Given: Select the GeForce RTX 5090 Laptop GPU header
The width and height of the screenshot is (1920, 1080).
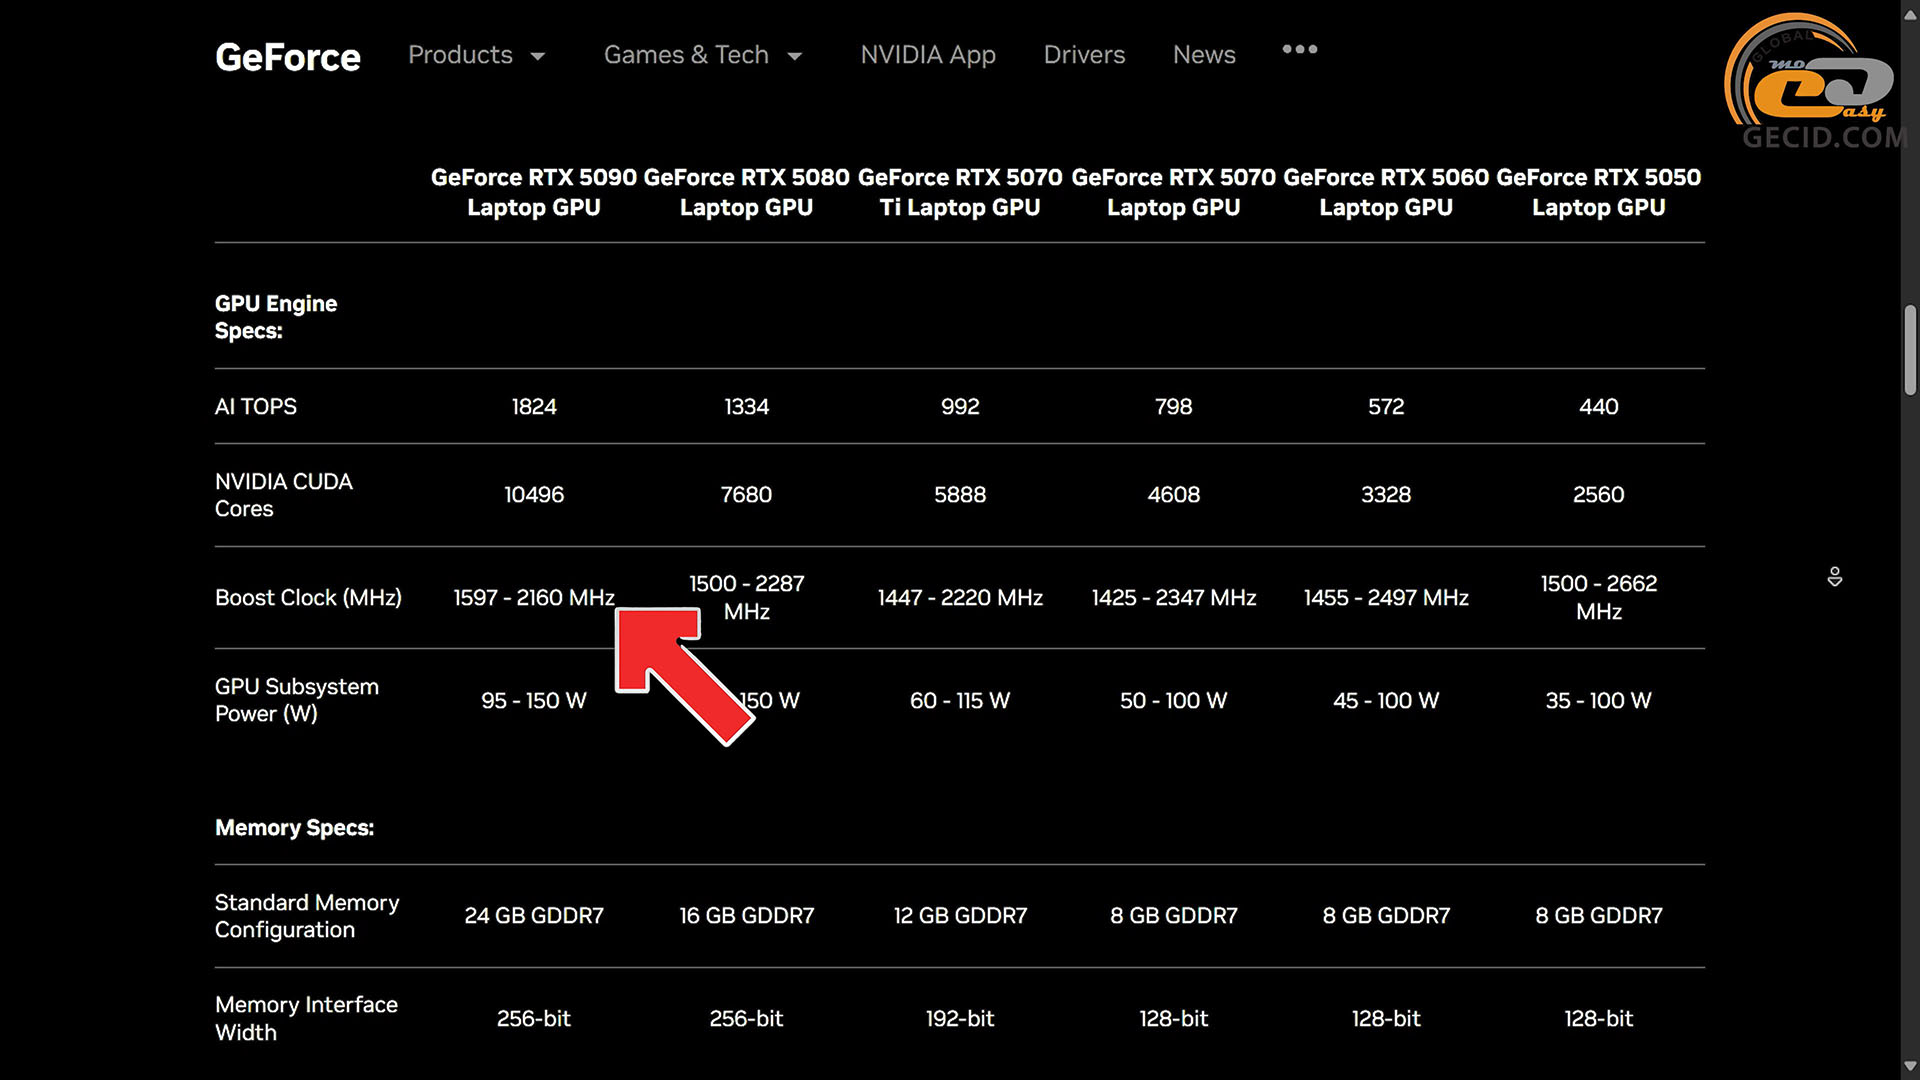Looking at the screenshot, I should 533,192.
